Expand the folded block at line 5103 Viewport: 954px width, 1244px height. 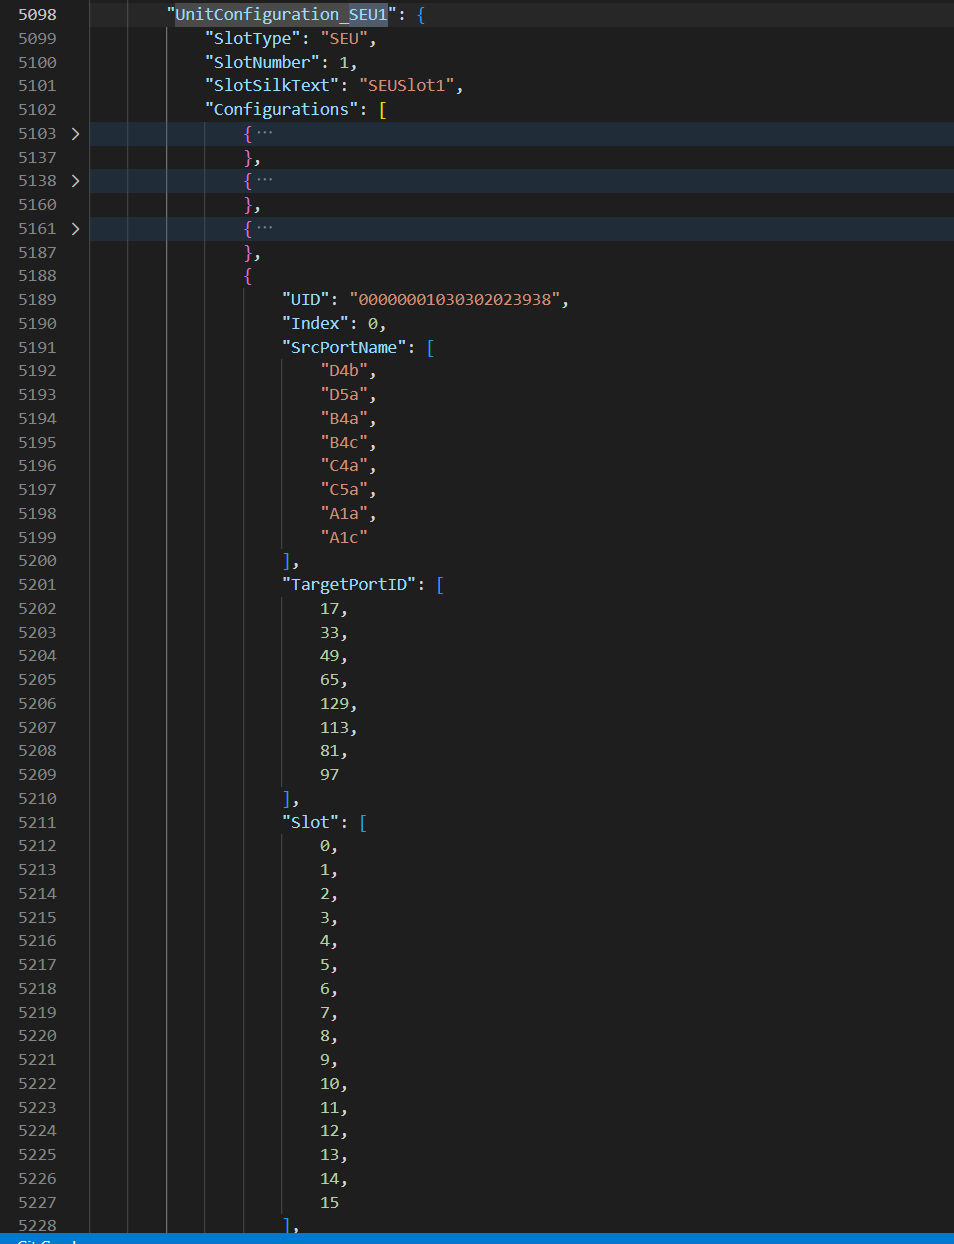[x=75, y=133]
